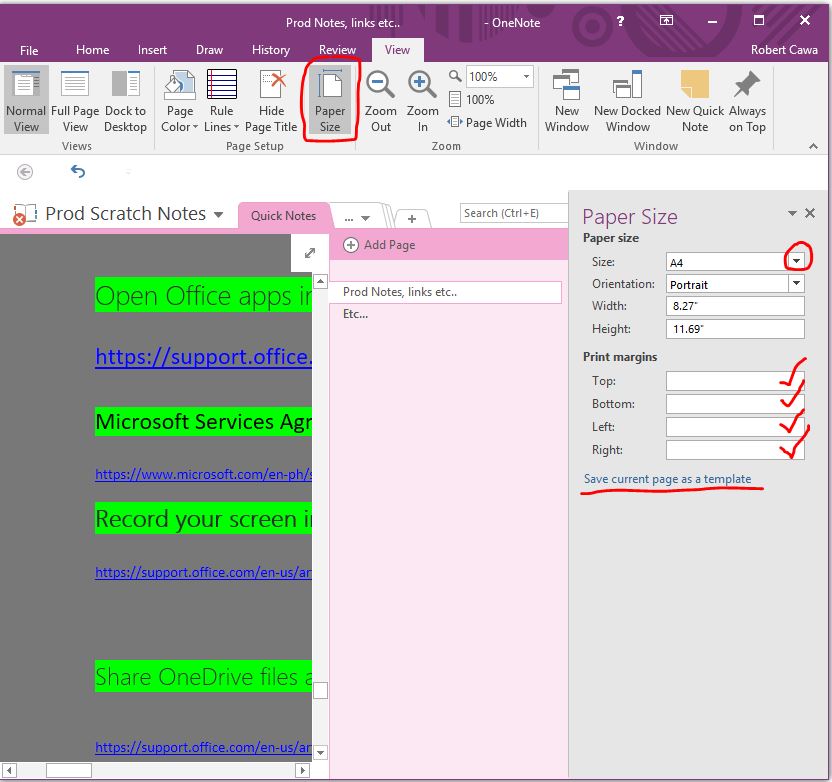This screenshot has width=832, height=782.
Task: Click Add Page button
Action: pyautogui.click(x=380, y=245)
